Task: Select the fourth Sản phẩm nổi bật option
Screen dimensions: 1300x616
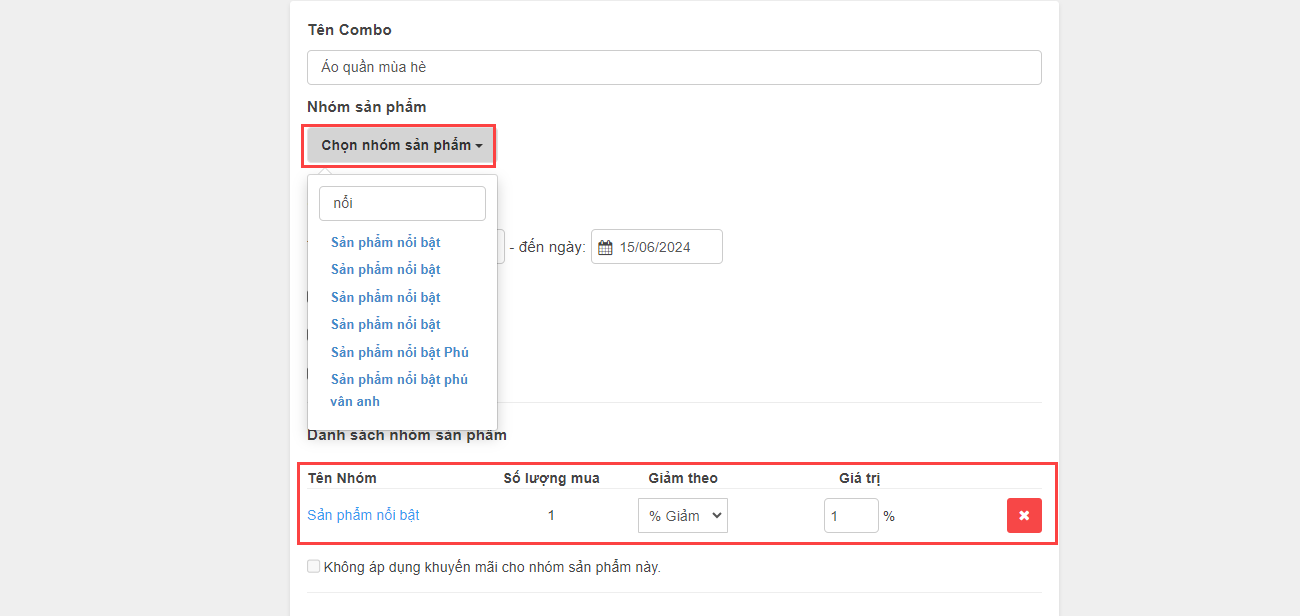Action: [x=385, y=324]
